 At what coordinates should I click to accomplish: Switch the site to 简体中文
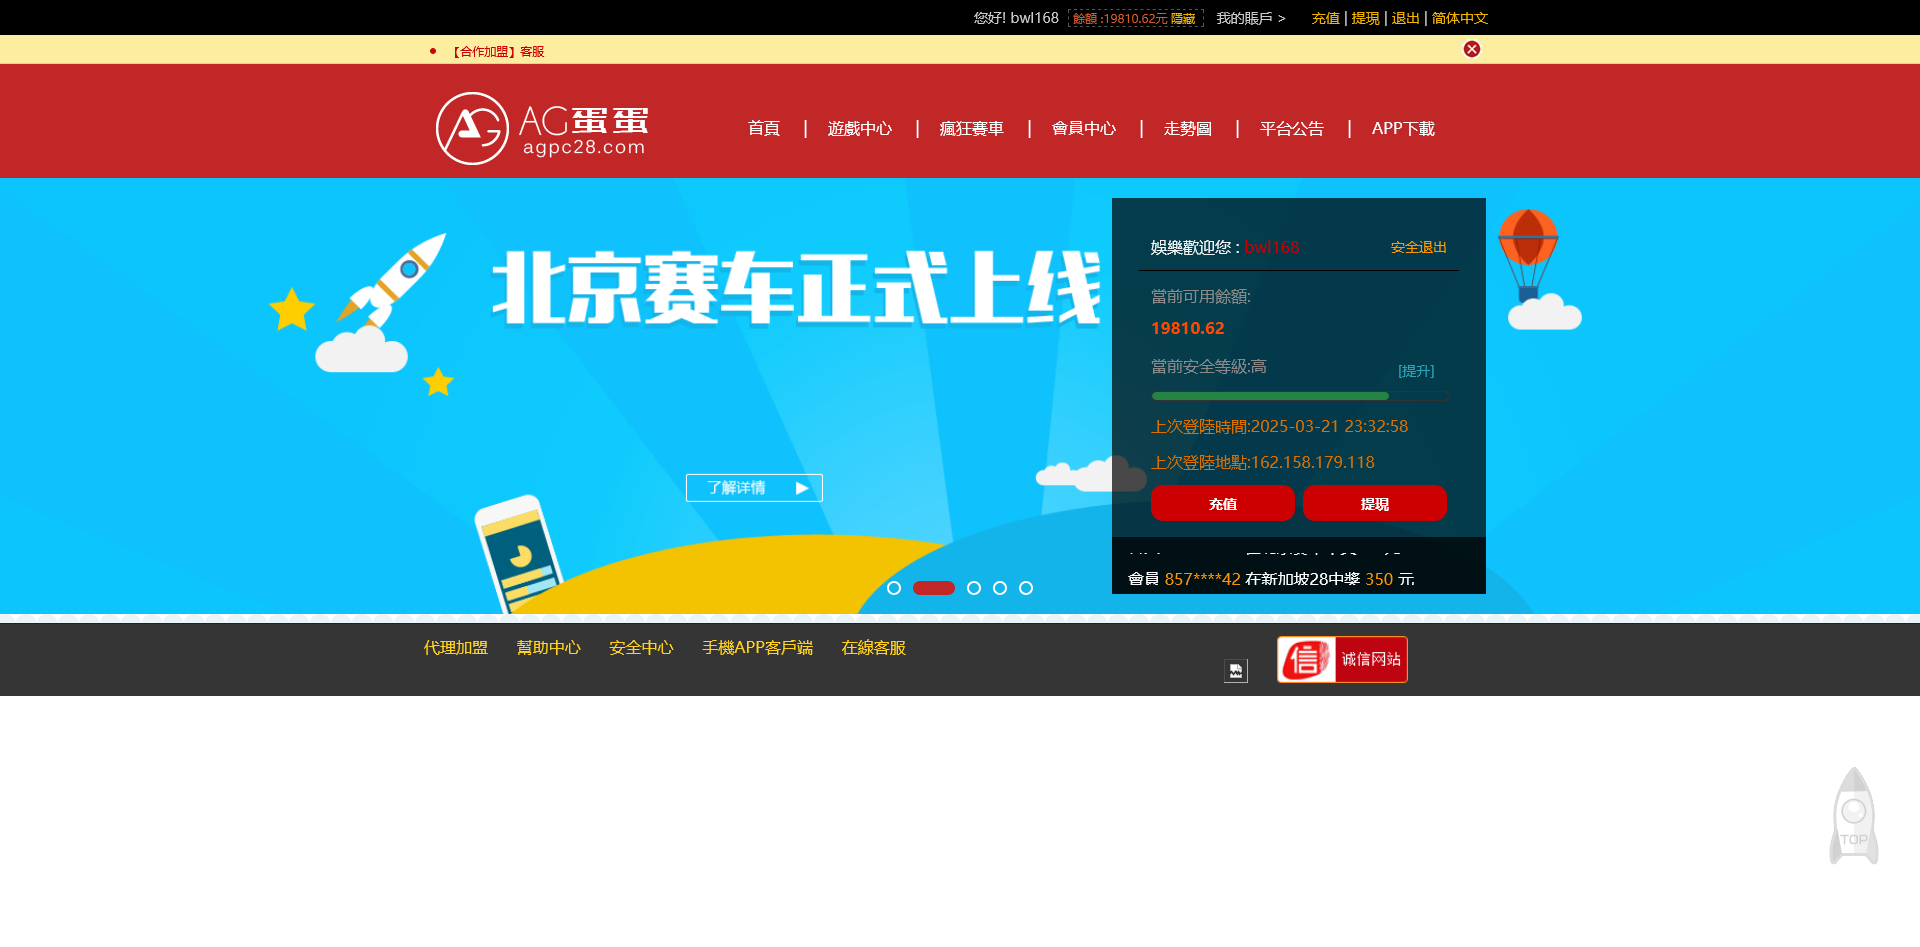point(1459,18)
